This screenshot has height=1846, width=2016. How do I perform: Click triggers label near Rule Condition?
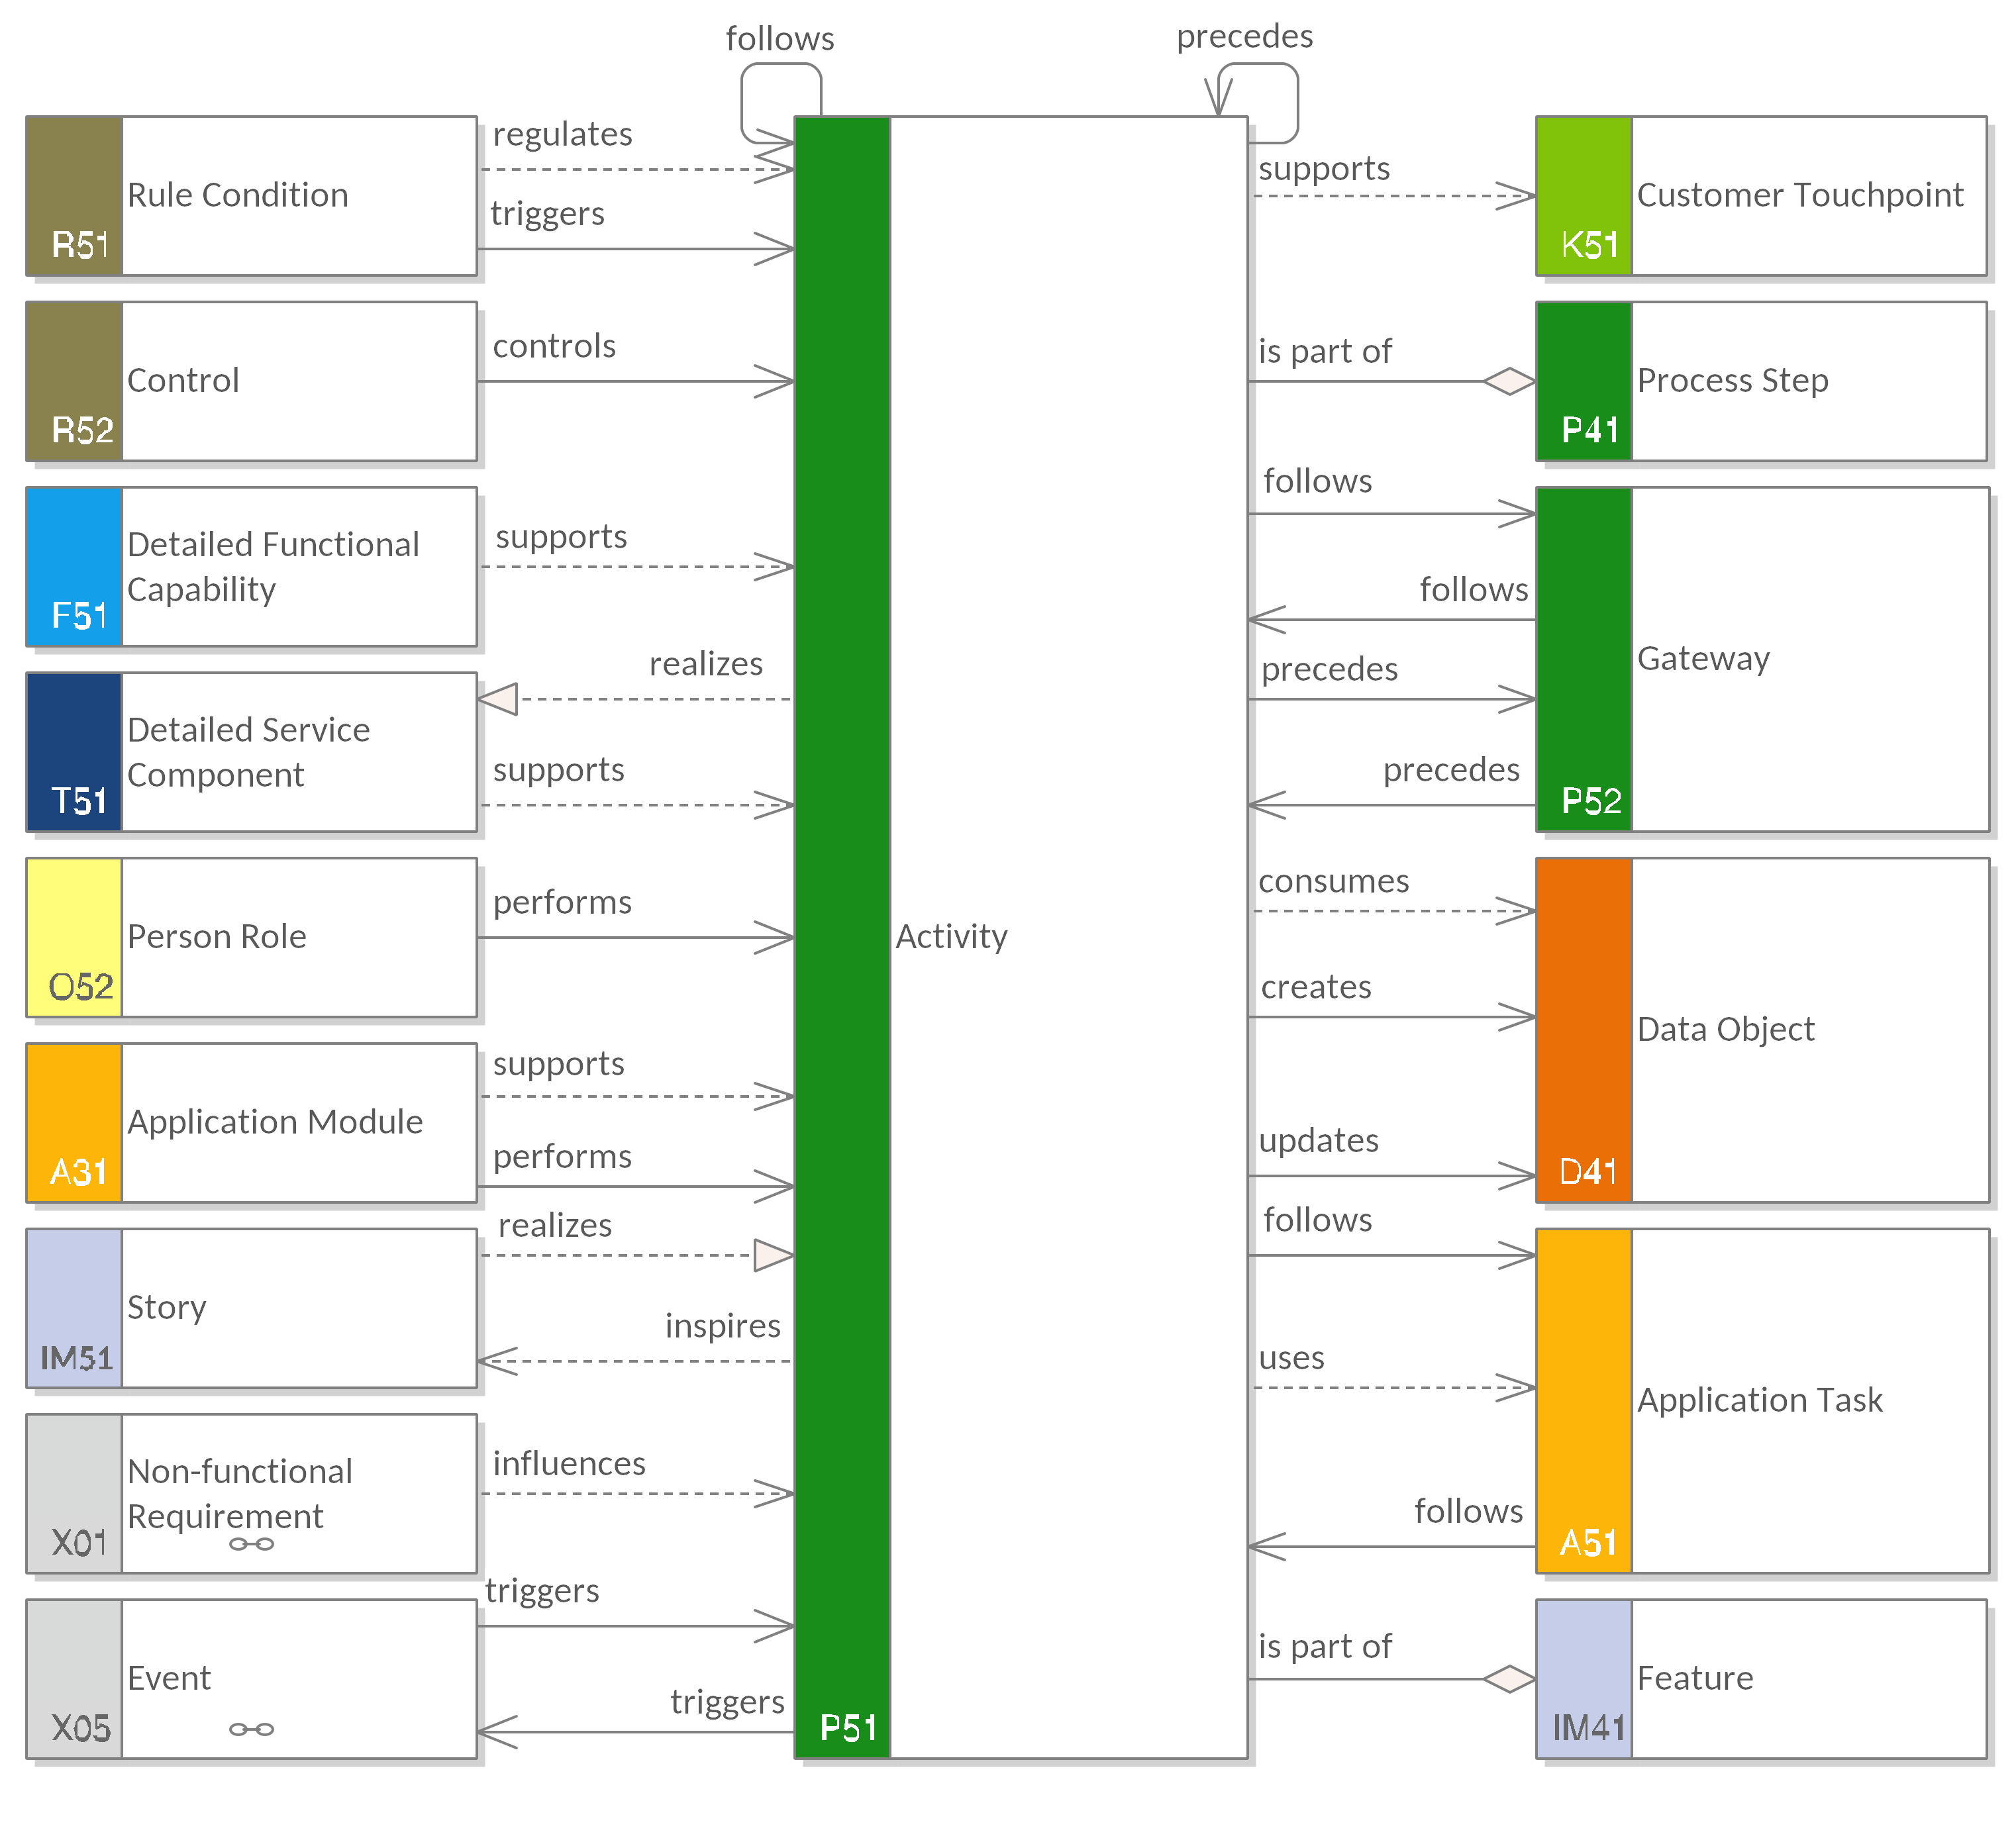point(548,214)
